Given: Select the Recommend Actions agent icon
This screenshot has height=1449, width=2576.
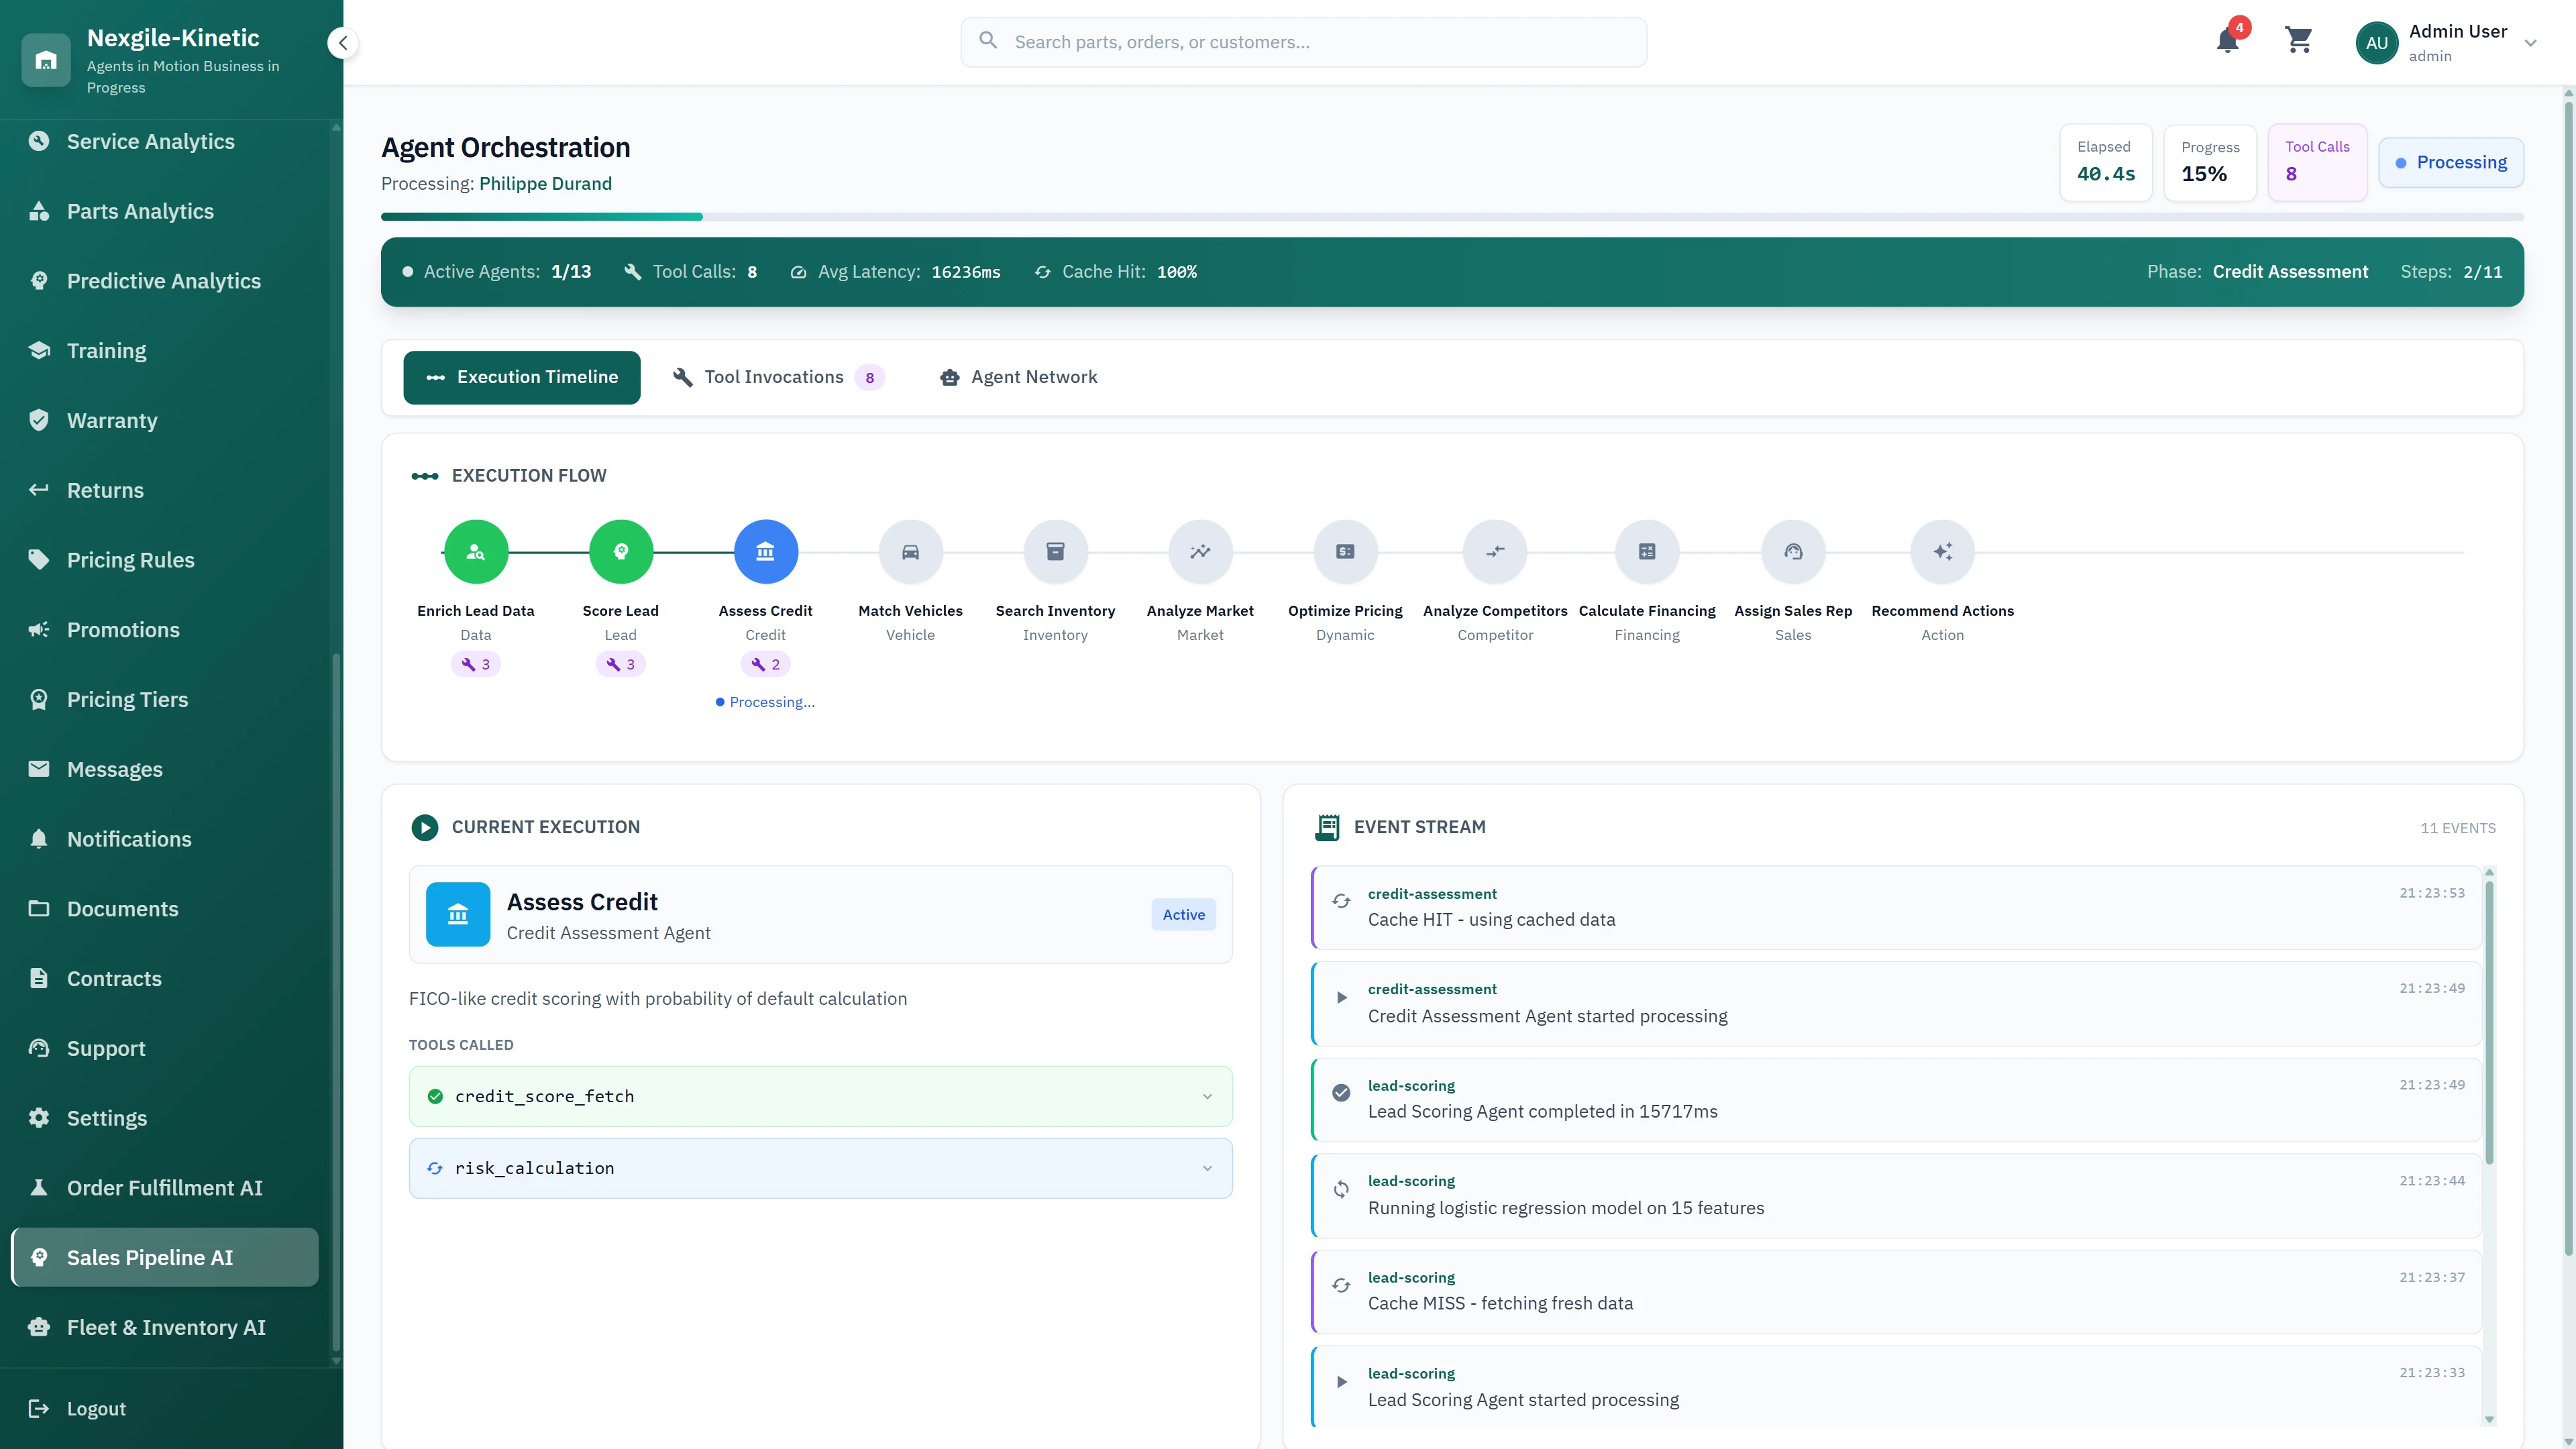Looking at the screenshot, I should [x=1942, y=551].
